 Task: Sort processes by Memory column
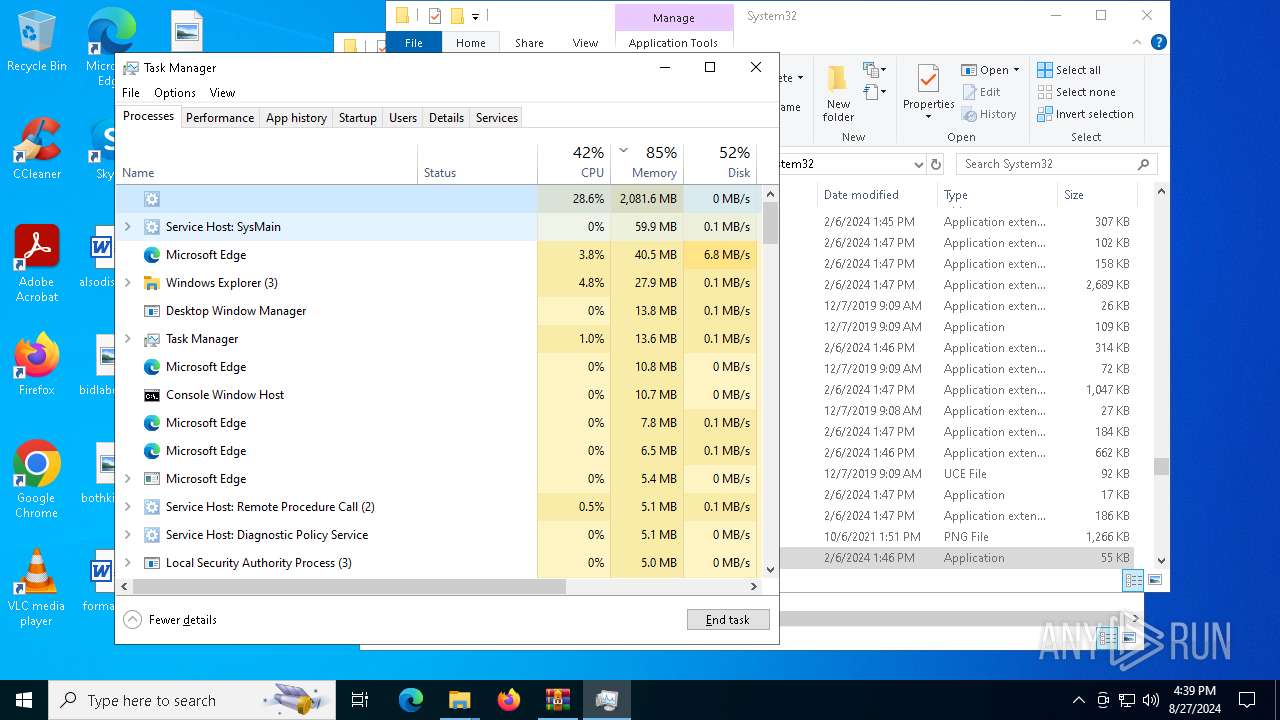647,163
